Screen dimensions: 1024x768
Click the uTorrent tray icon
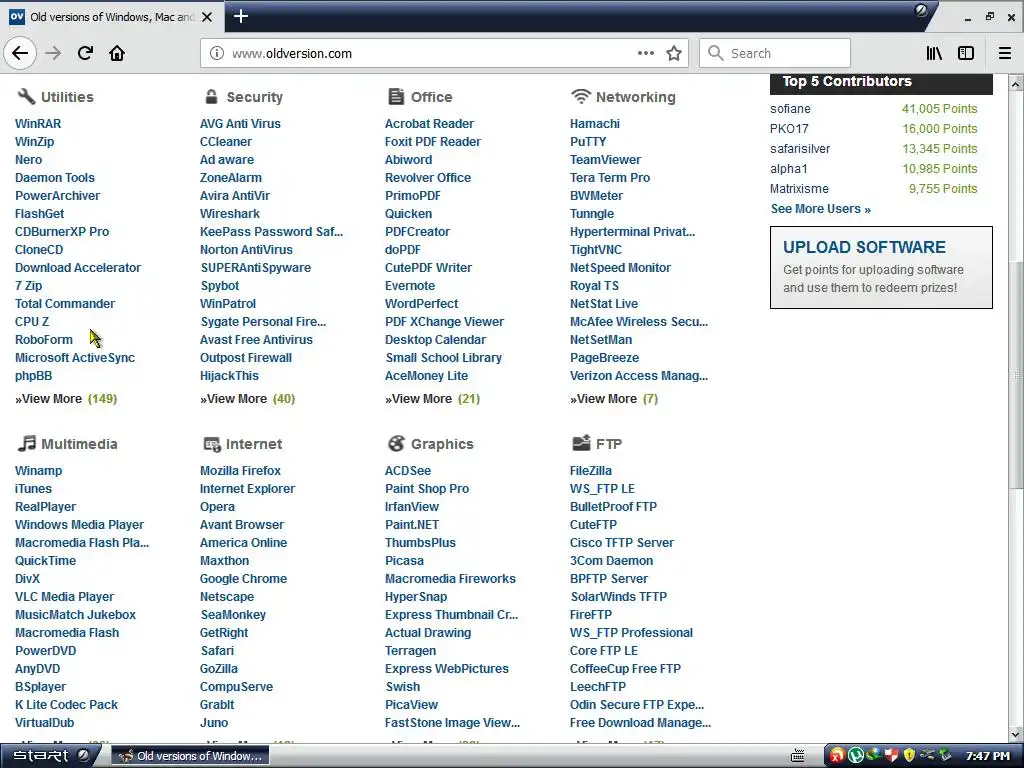856,756
